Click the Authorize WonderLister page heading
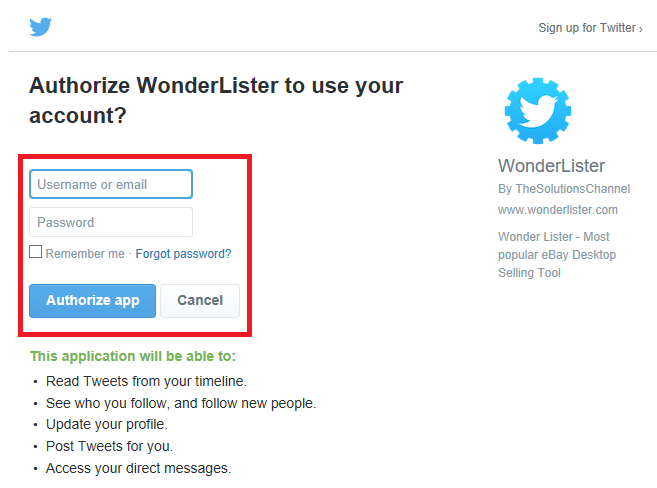This screenshot has width=657, height=488. tap(216, 100)
